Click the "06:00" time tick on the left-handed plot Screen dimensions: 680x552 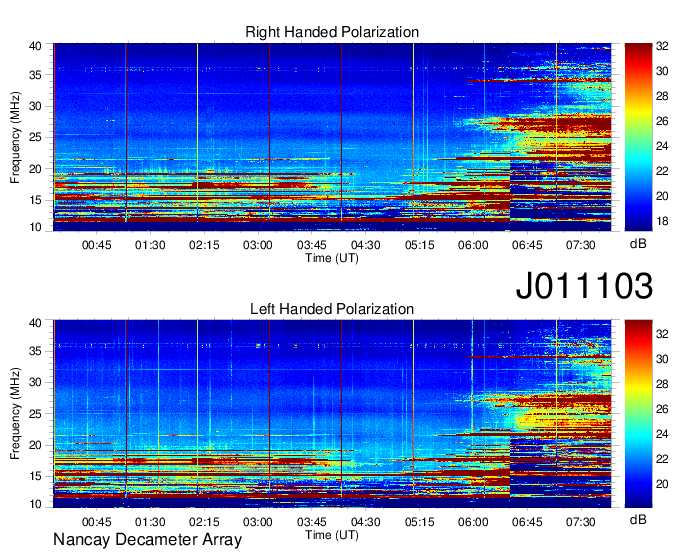[x=473, y=522]
